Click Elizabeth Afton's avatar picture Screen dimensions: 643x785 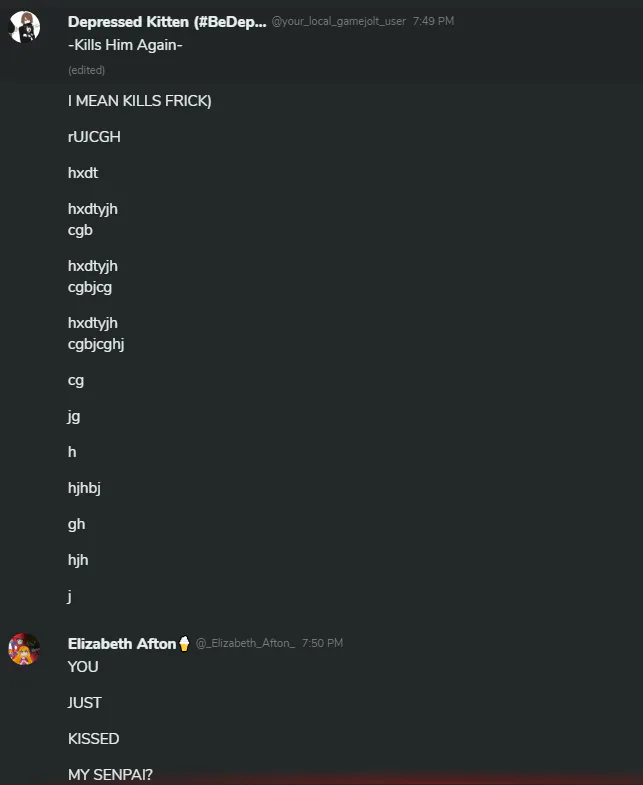[x=24, y=649]
